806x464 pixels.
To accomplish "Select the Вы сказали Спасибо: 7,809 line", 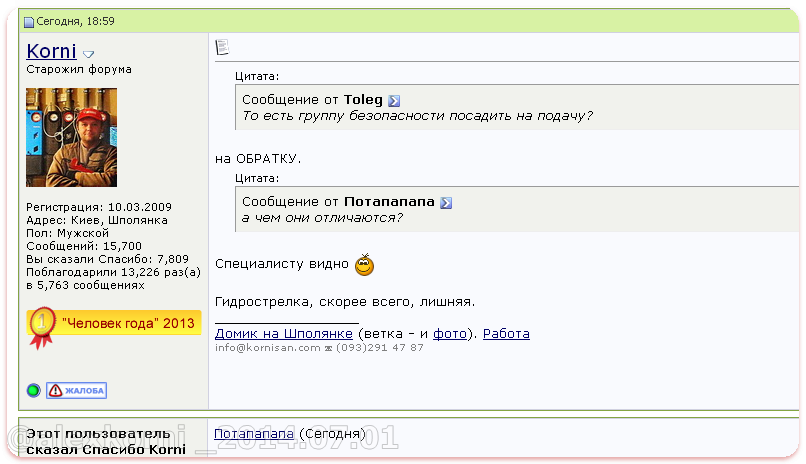I will coord(107,259).
